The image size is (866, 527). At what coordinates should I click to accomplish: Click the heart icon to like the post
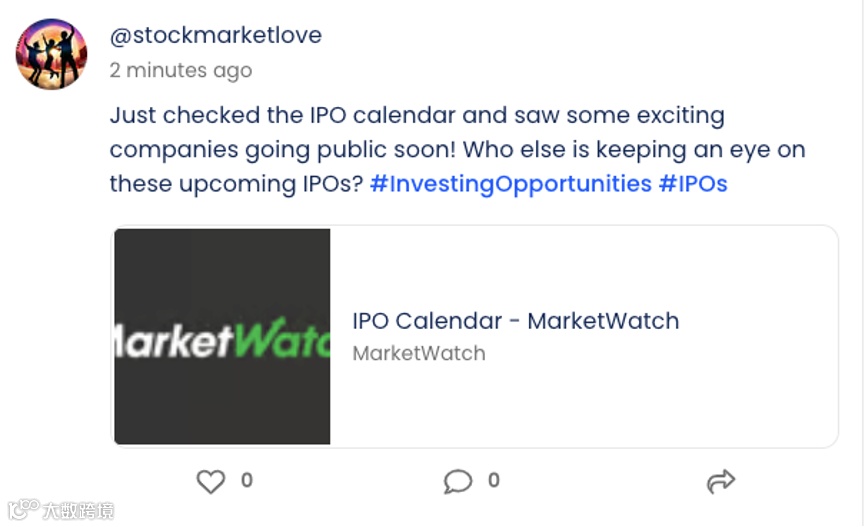coord(211,482)
